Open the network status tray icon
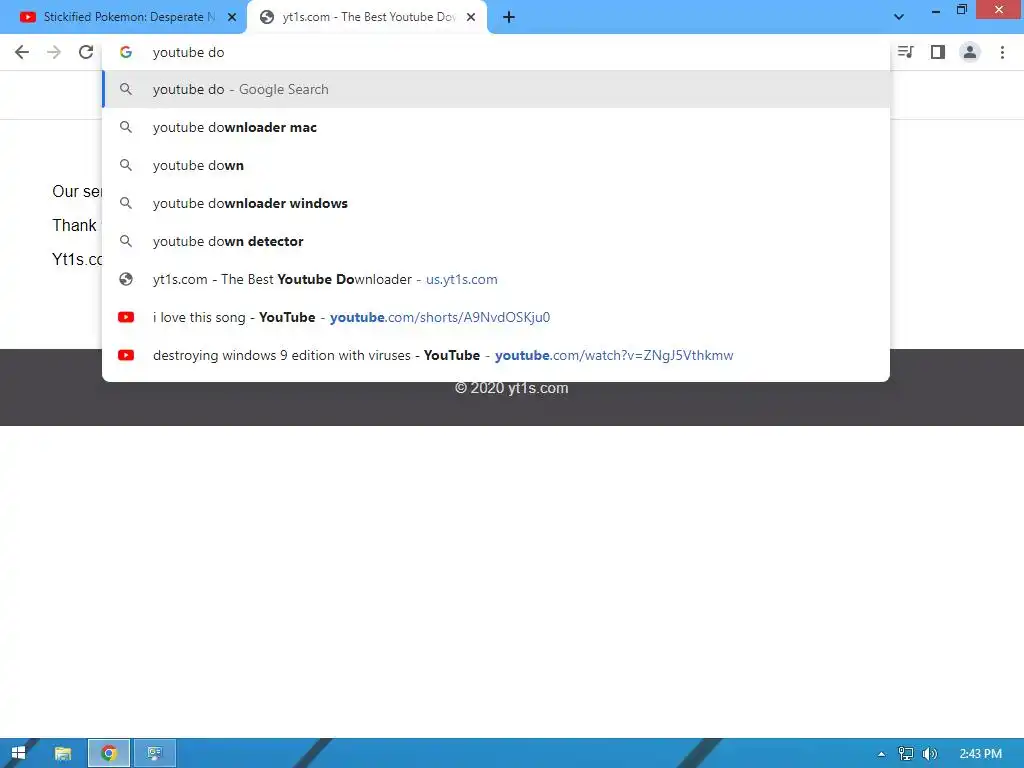 [x=906, y=754]
